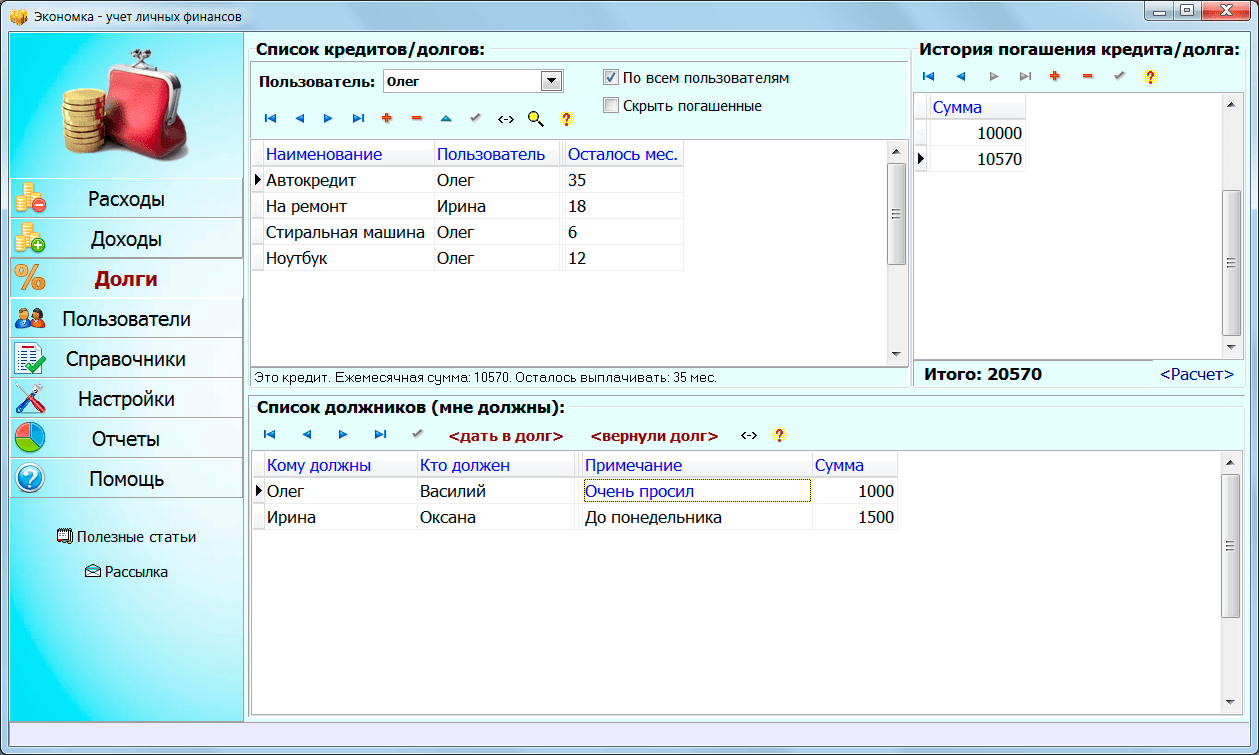Select the 'Ноутбук' row in credits table
Viewport: 1259px width, 755px height.
pos(297,258)
